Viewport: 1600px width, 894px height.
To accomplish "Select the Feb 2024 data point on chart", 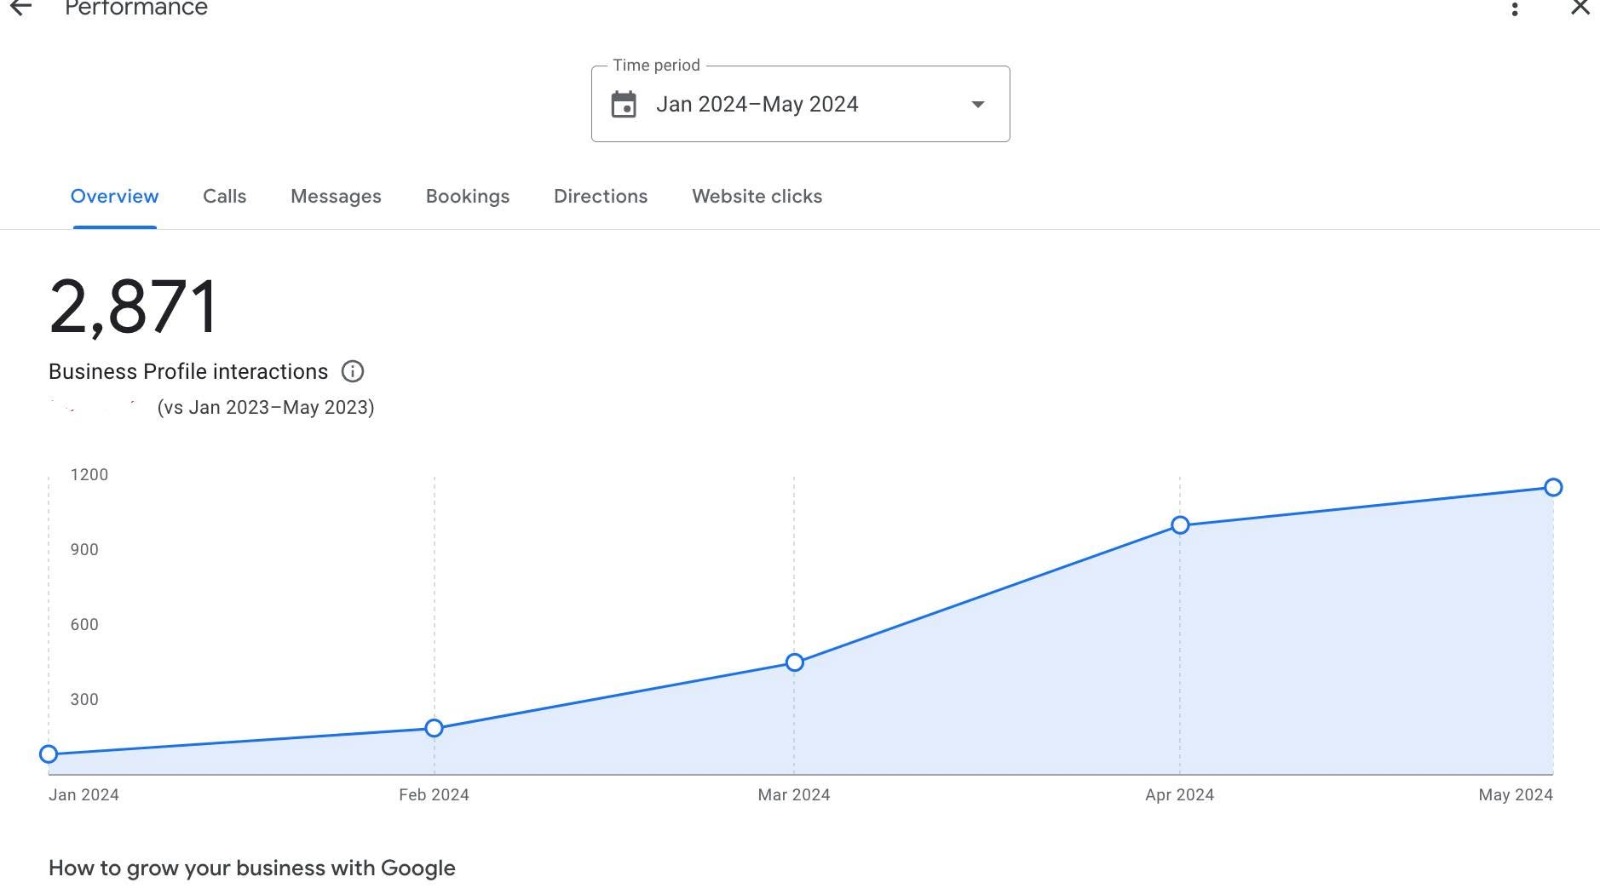I will [x=434, y=728].
